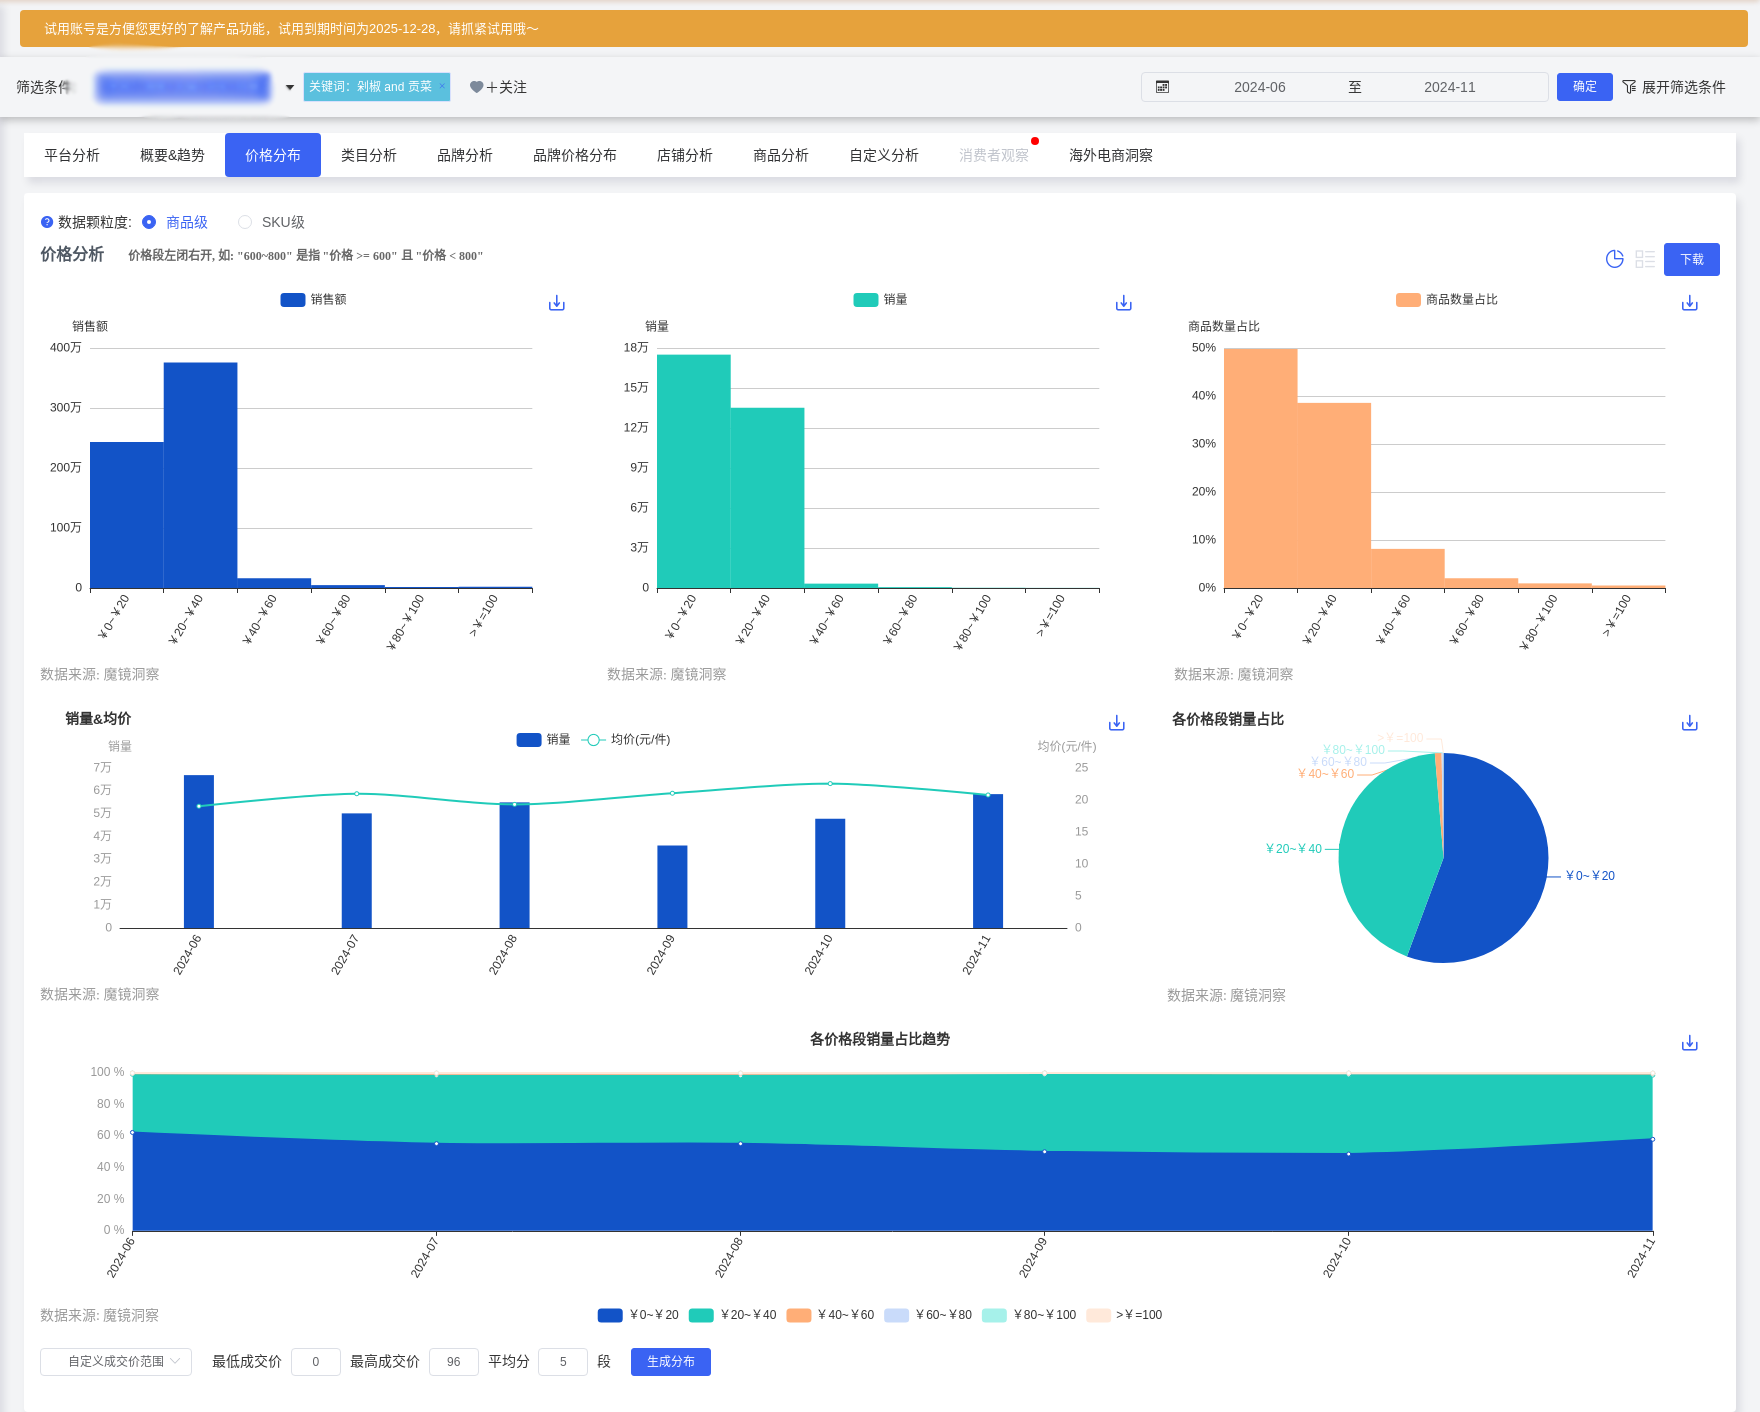Click end date field 2024-11
This screenshot has height=1412, width=1760.
click(x=1450, y=87)
